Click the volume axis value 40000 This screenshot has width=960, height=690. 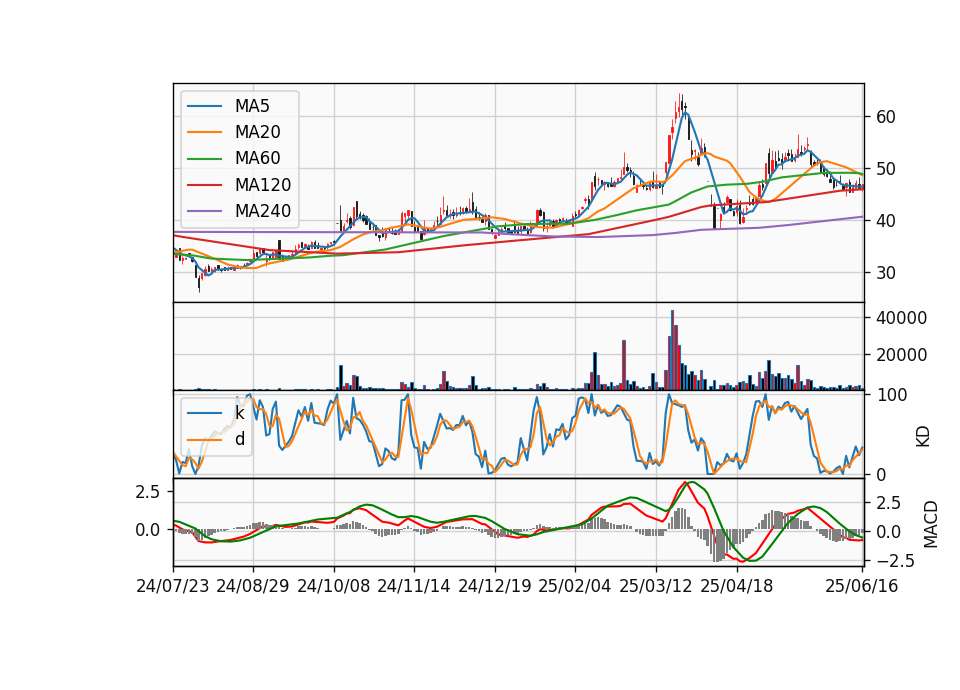[901, 318]
